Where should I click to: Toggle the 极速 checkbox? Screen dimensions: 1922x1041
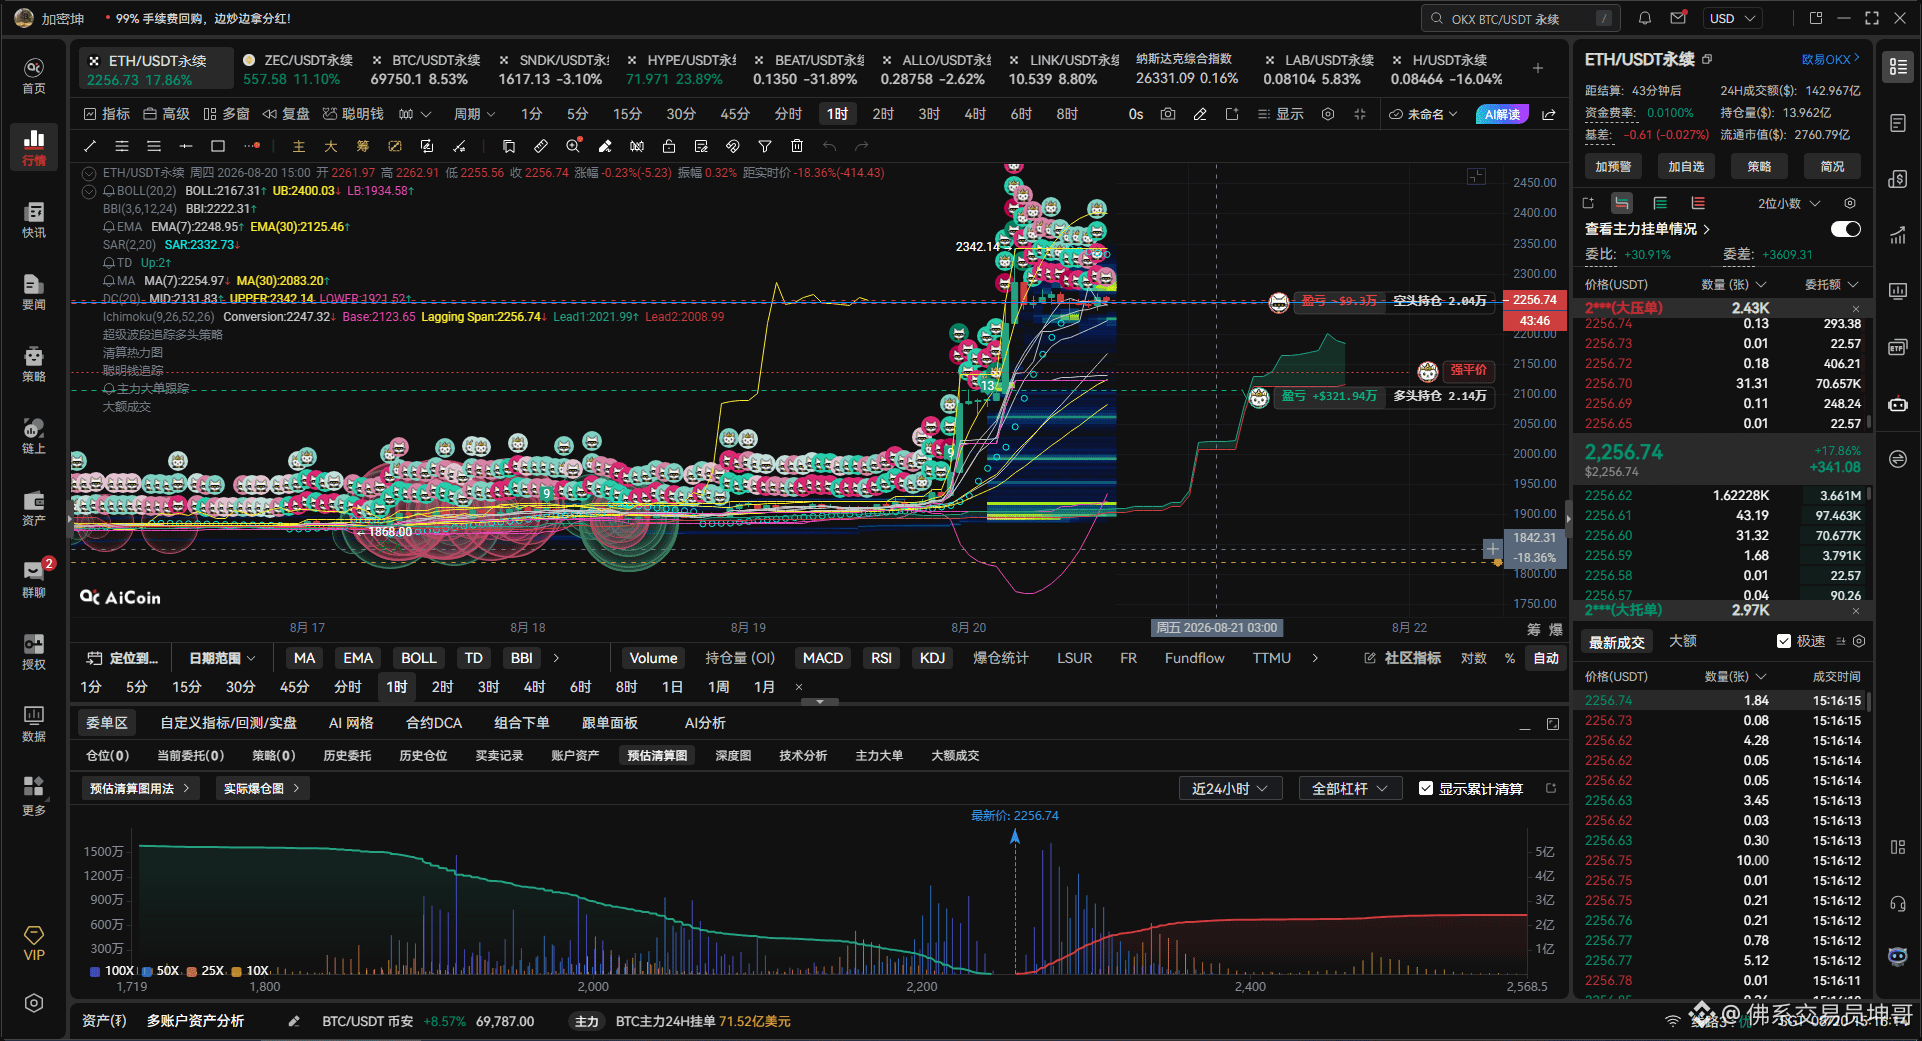pyautogui.click(x=1784, y=641)
